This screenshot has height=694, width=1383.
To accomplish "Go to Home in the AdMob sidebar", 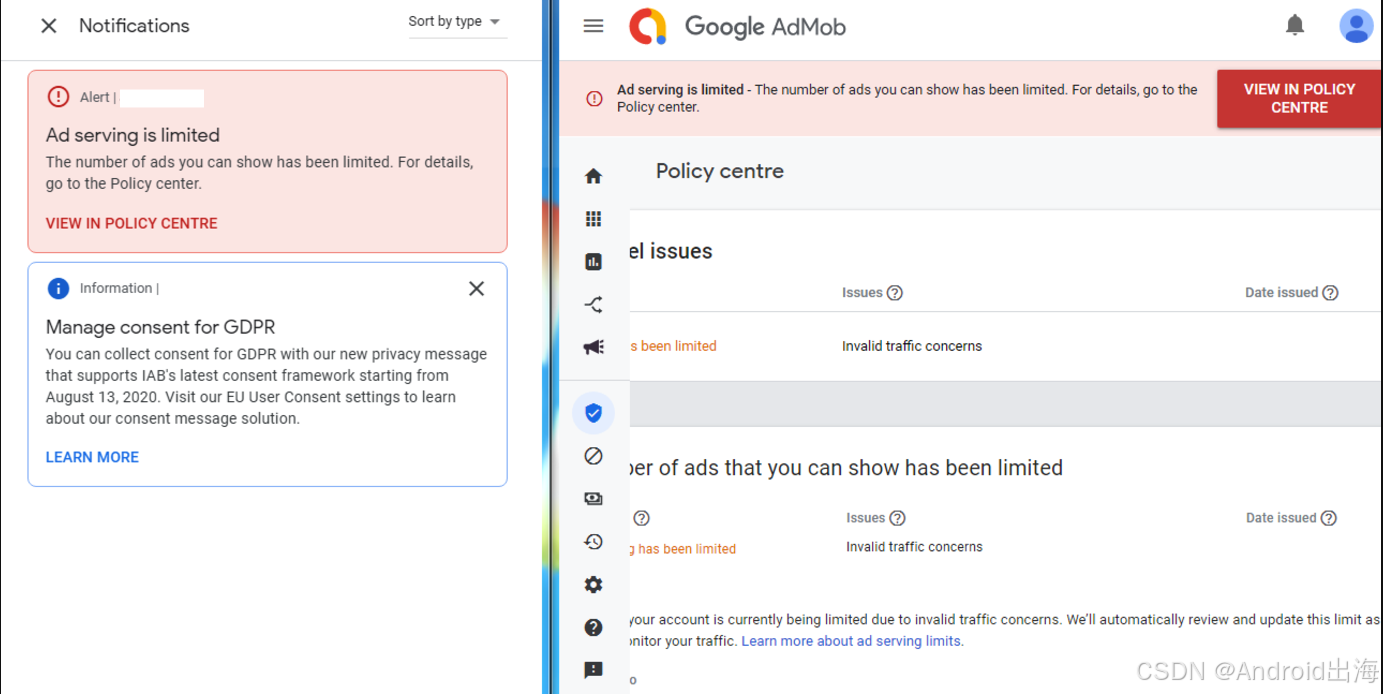I will coord(593,176).
